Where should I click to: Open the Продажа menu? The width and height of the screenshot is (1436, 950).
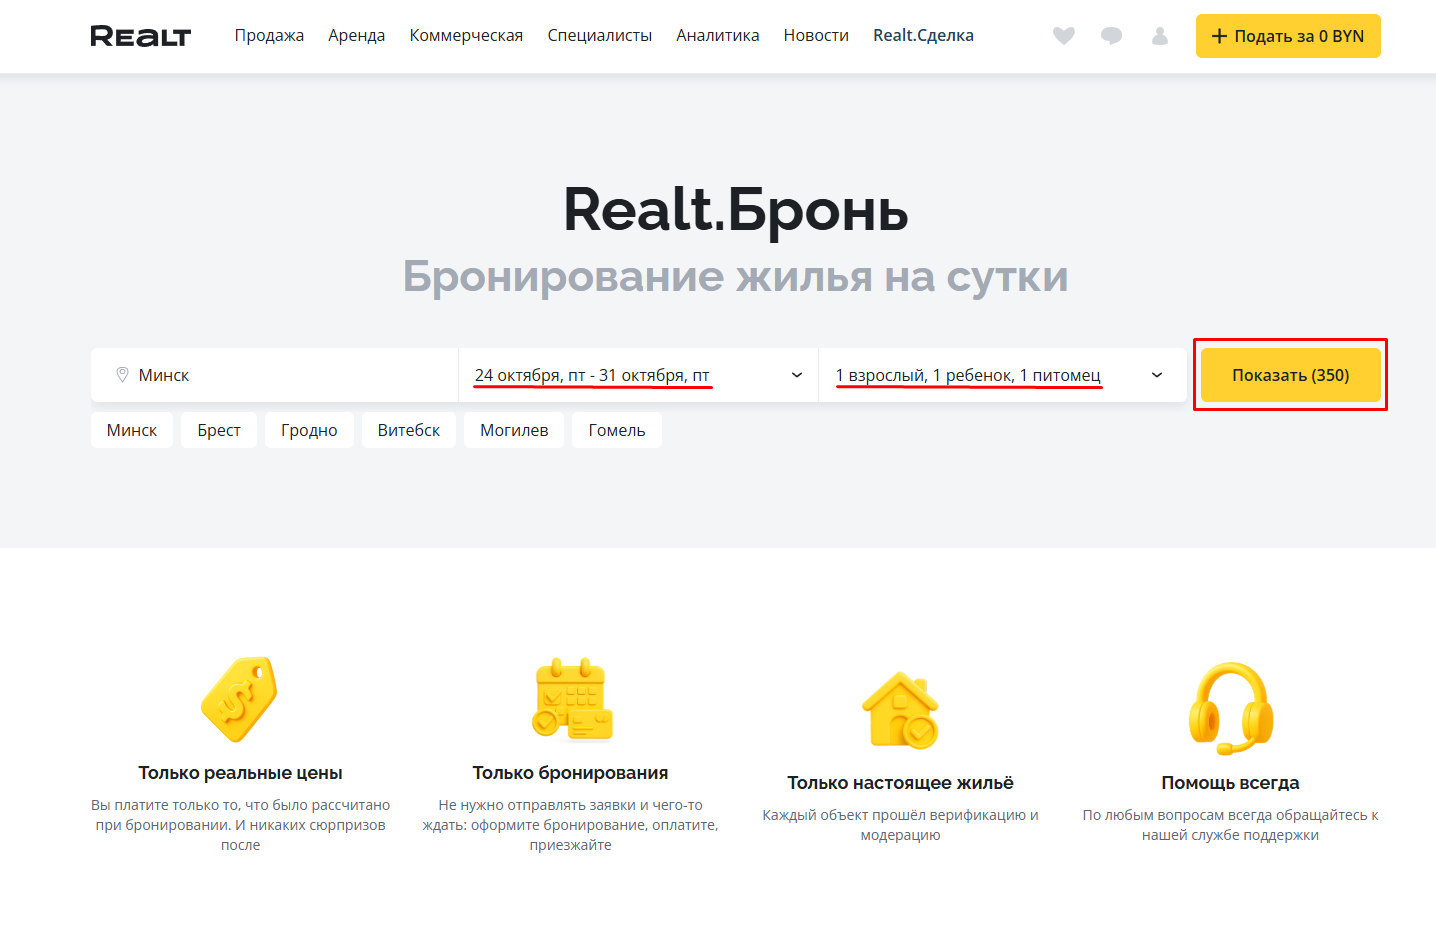(x=269, y=36)
